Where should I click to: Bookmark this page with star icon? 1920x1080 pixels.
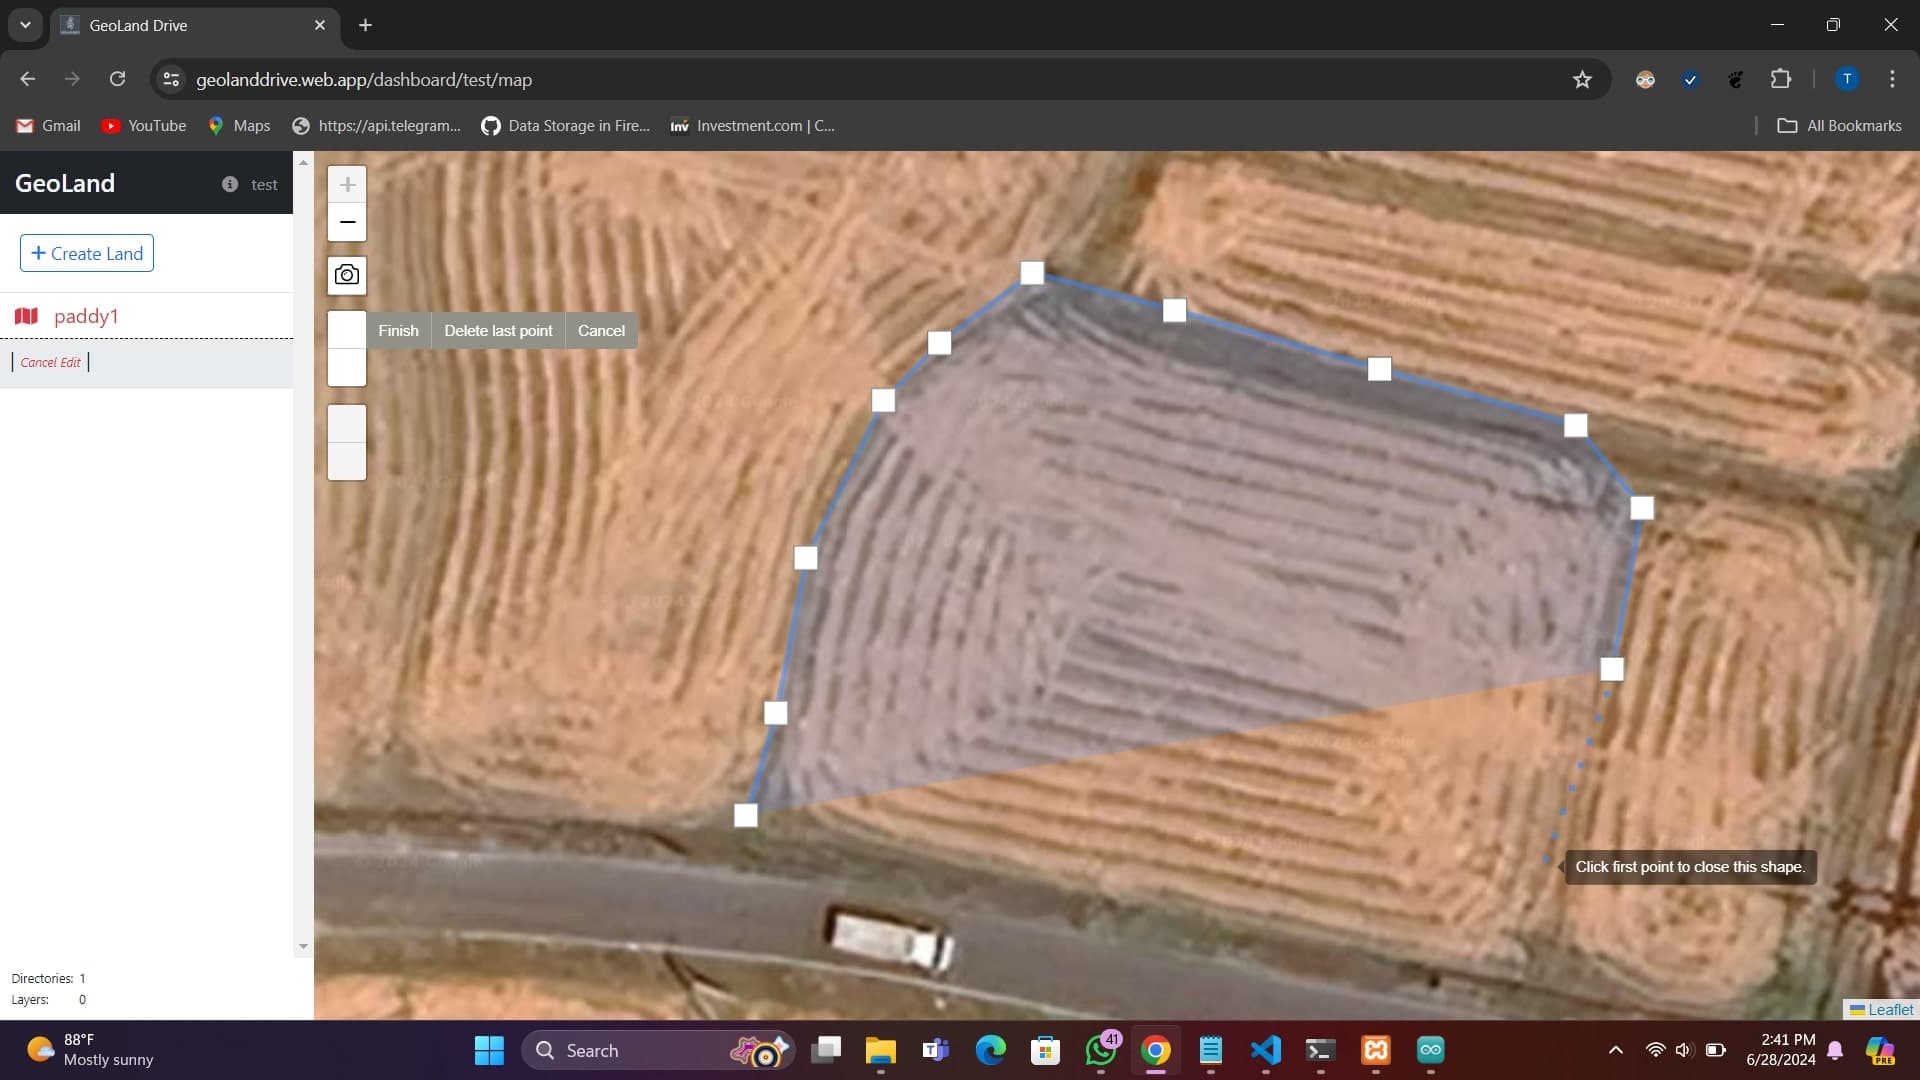coord(1582,79)
